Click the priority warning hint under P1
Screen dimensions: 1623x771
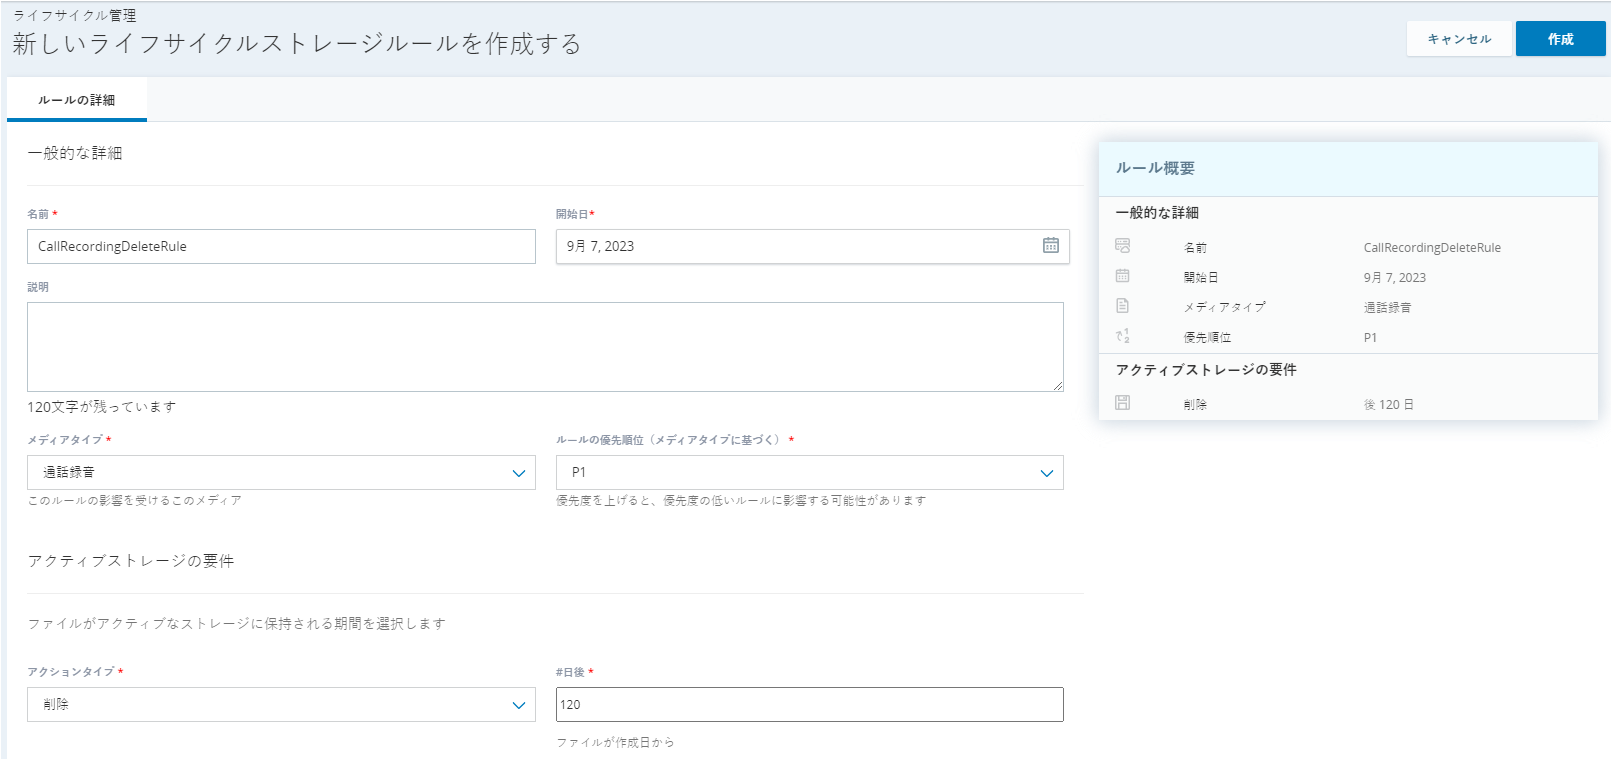(x=741, y=500)
